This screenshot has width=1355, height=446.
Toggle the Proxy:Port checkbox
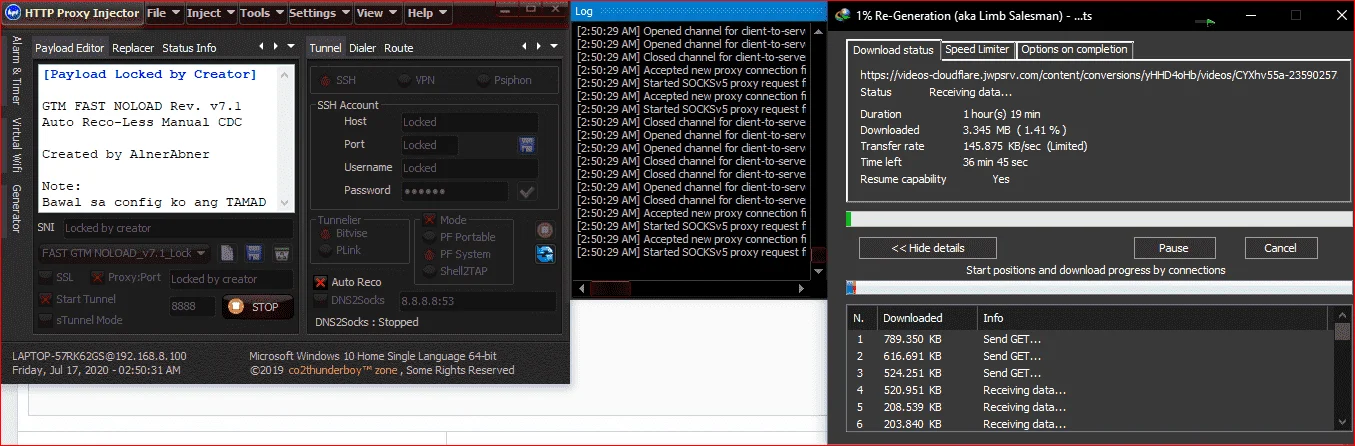pos(98,278)
